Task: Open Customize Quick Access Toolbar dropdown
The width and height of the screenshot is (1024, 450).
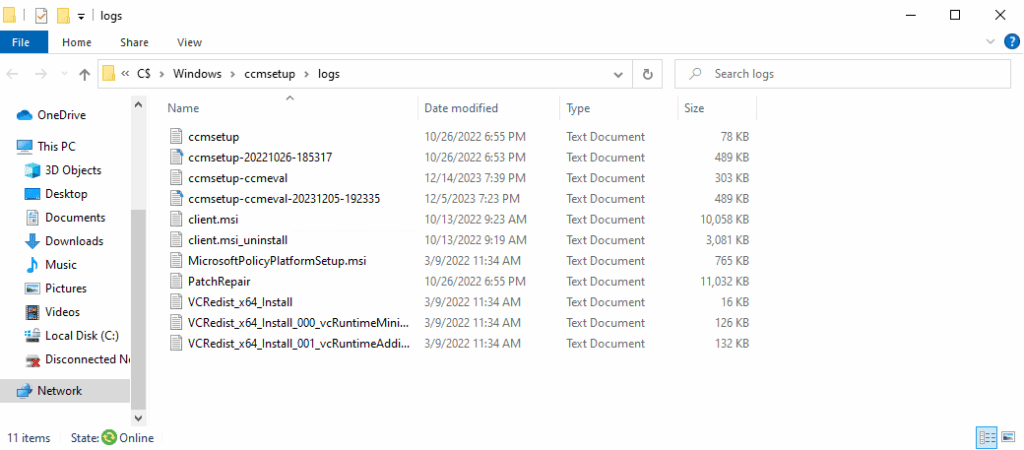Action: 81,16
